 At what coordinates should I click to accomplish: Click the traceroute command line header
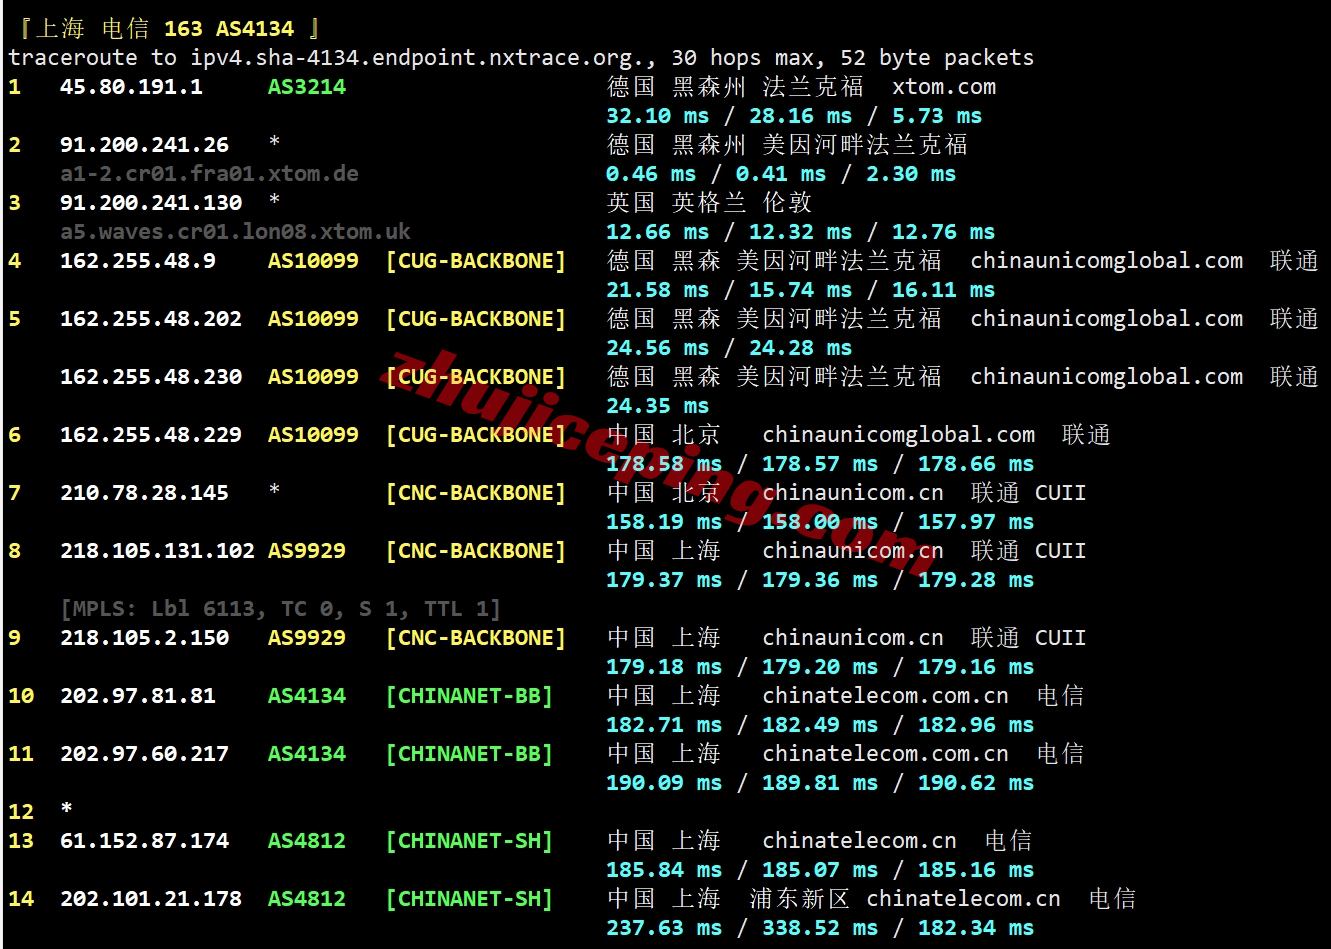[521, 58]
